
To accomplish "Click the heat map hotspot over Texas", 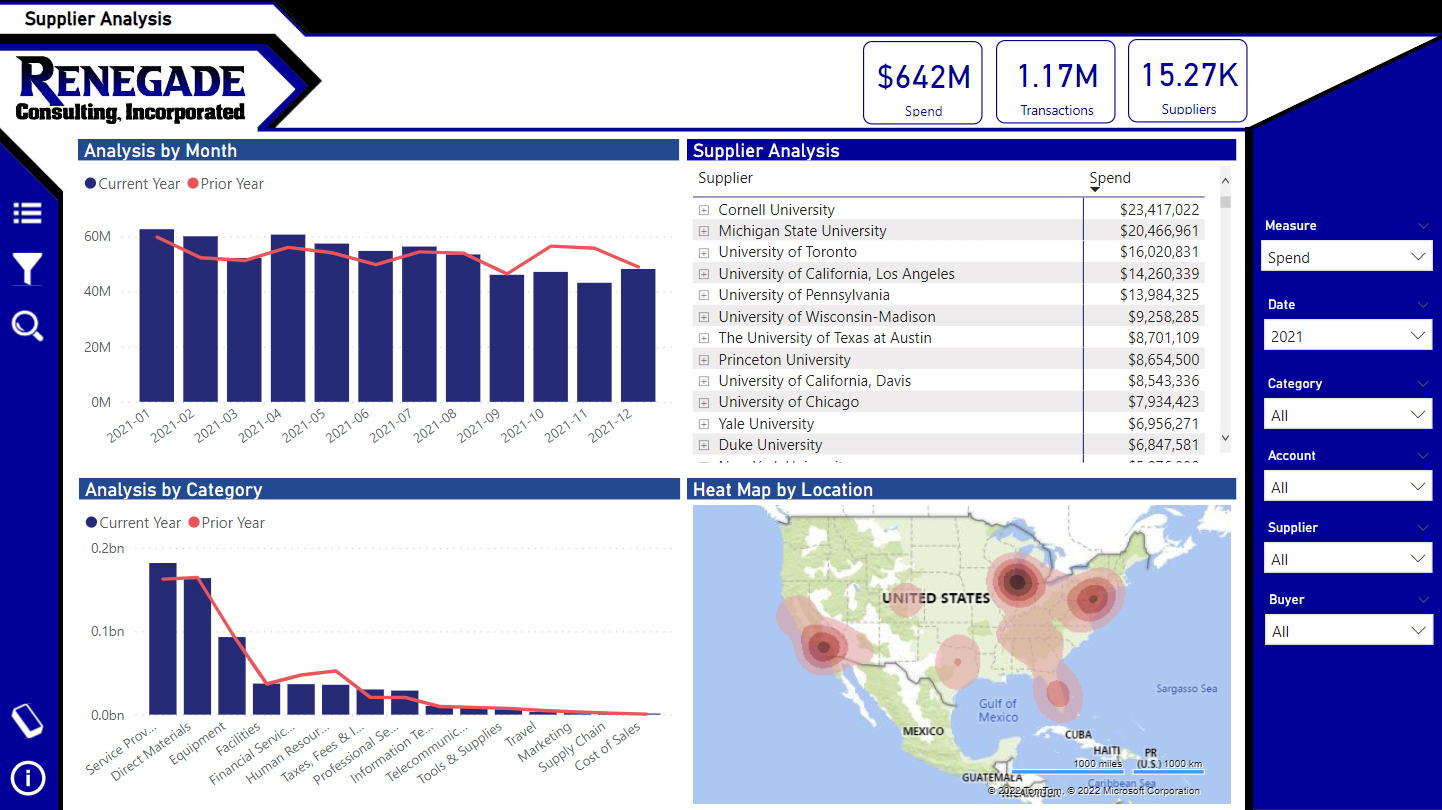I will pyautogui.click(x=958, y=661).
